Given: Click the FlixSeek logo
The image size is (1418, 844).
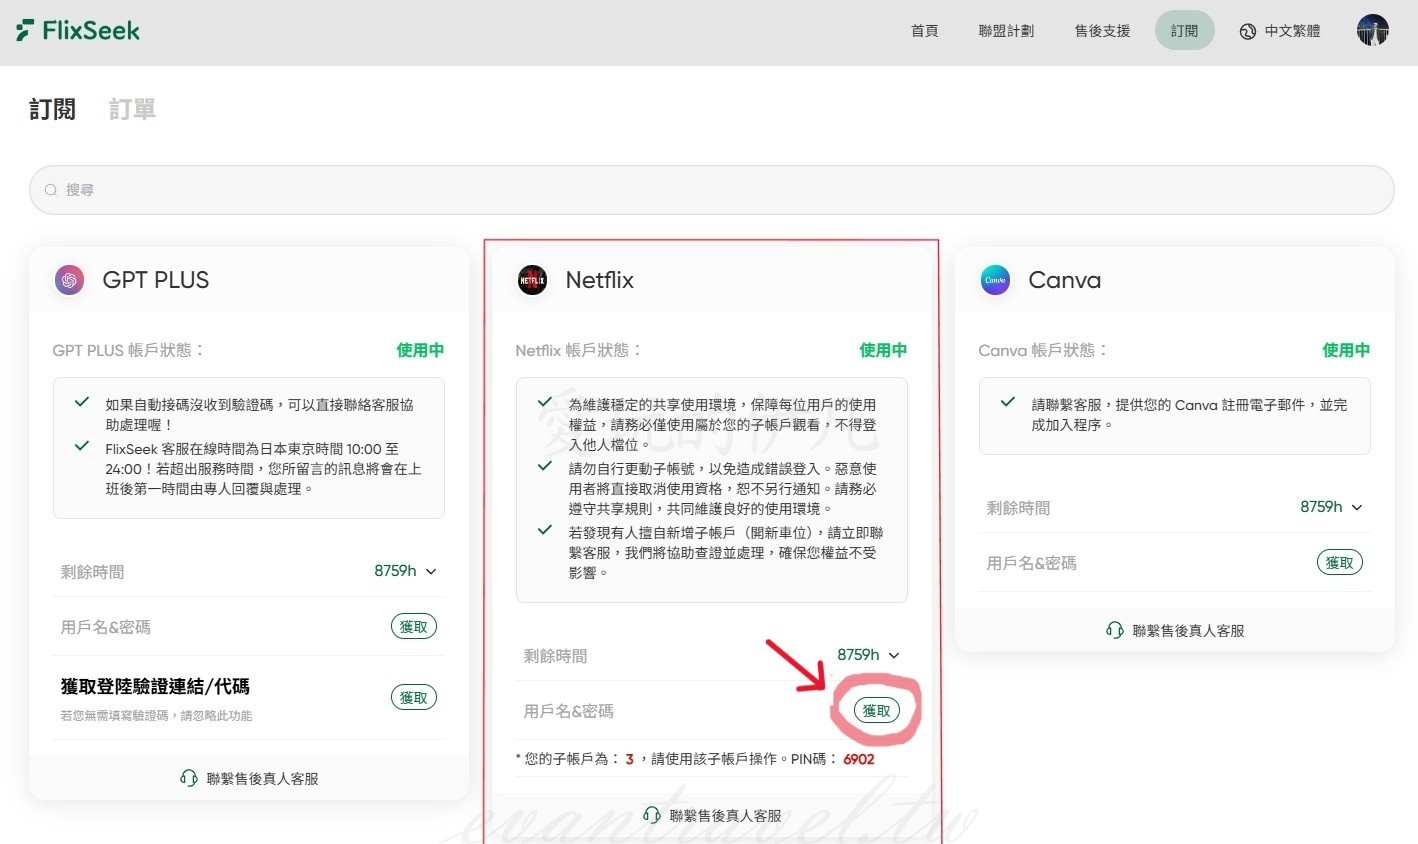Looking at the screenshot, I should coord(78,31).
